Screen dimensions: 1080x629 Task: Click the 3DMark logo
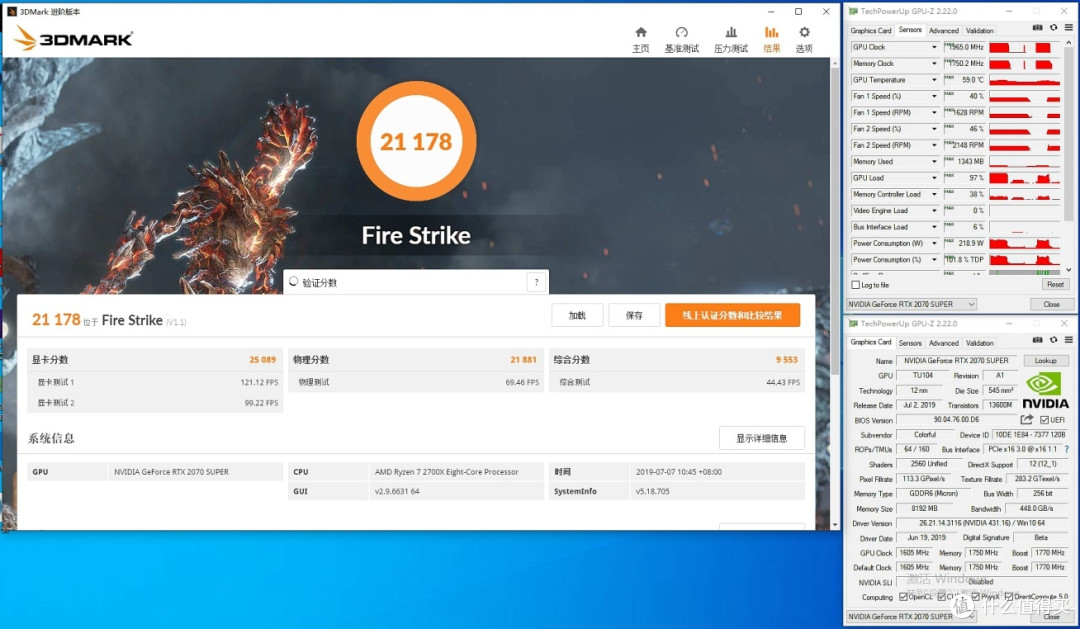(73, 38)
